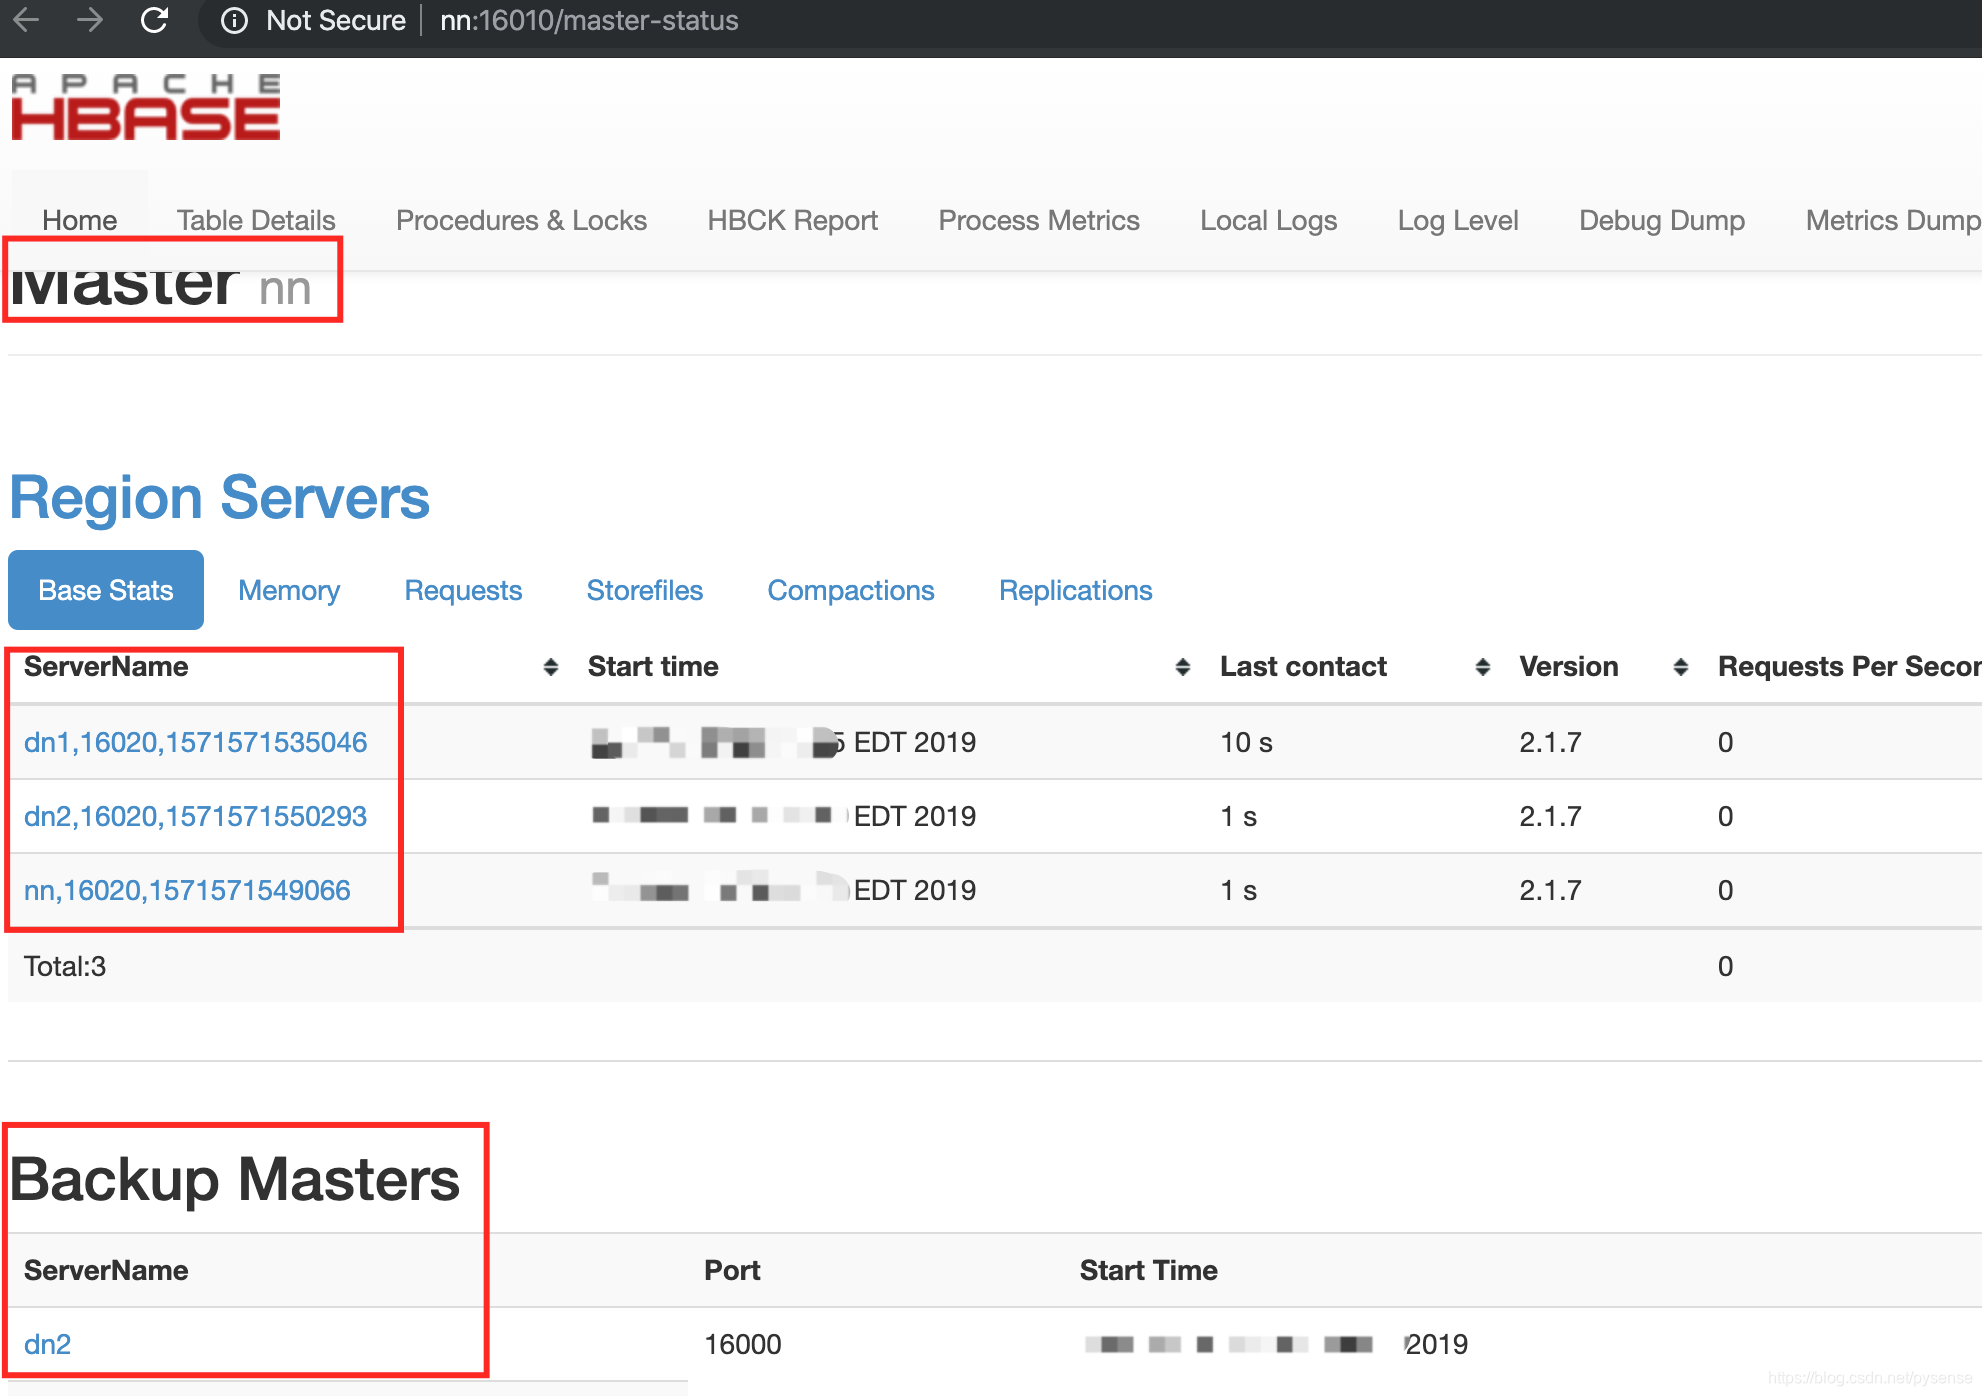Open HBCK Report page

coord(792,220)
